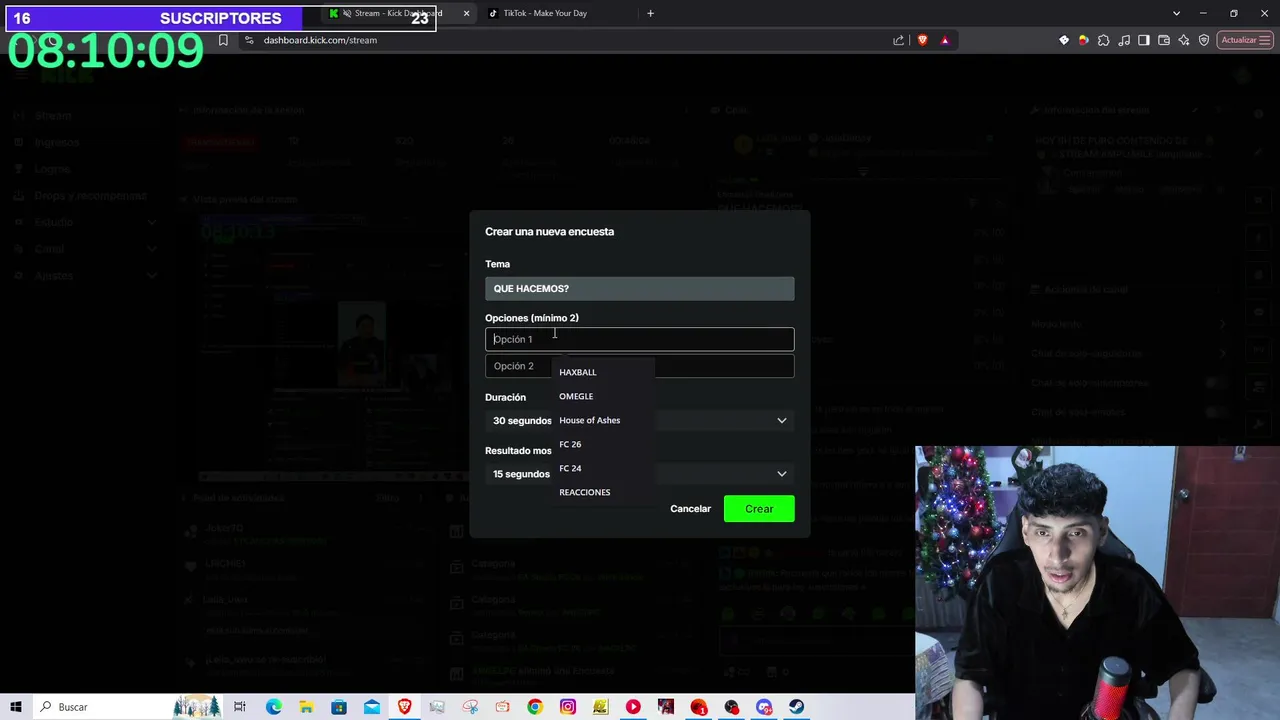Open Google Chrome from the taskbar
The height and width of the screenshot is (720, 1280).
coord(535,707)
